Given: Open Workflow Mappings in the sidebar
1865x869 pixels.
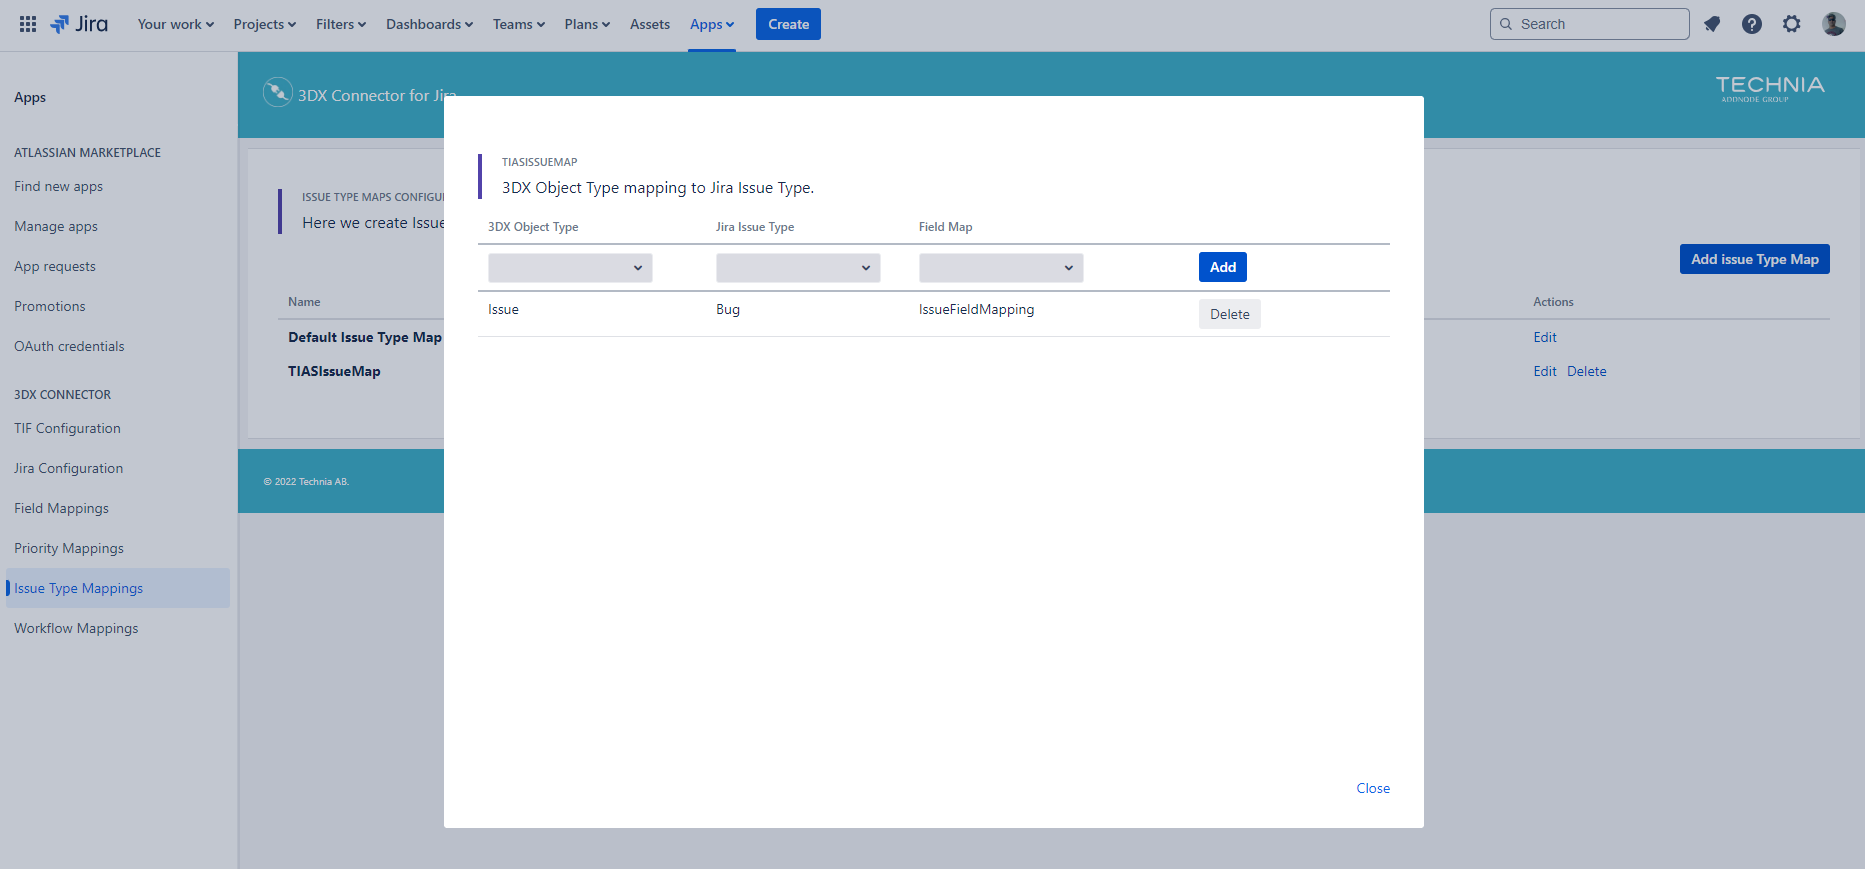Looking at the screenshot, I should tap(76, 628).
